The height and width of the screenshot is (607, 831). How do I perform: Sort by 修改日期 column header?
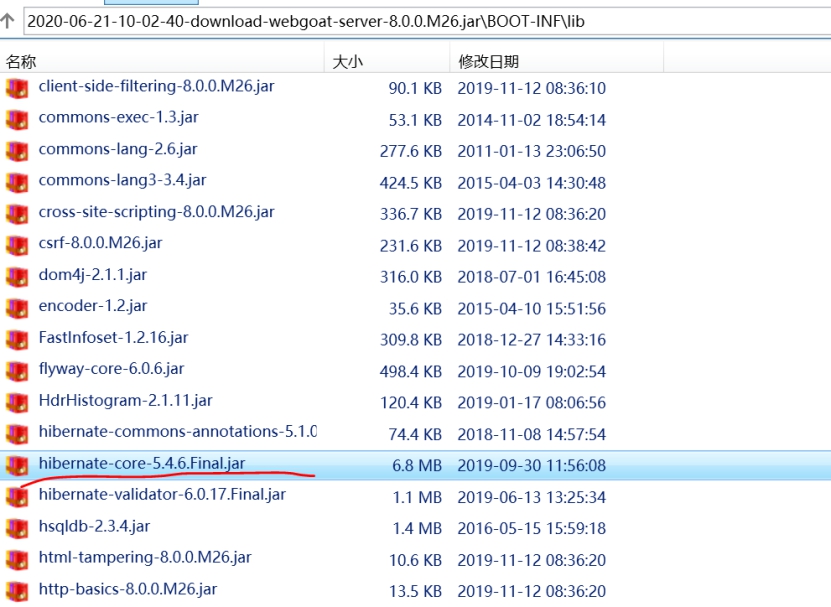556,61
